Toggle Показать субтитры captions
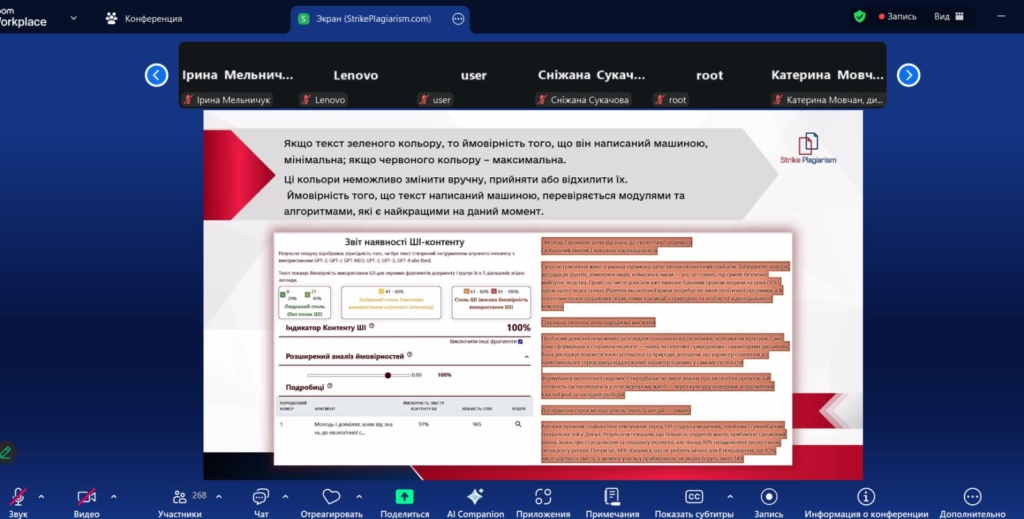This screenshot has height=519, width=1024. pos(693,496)
